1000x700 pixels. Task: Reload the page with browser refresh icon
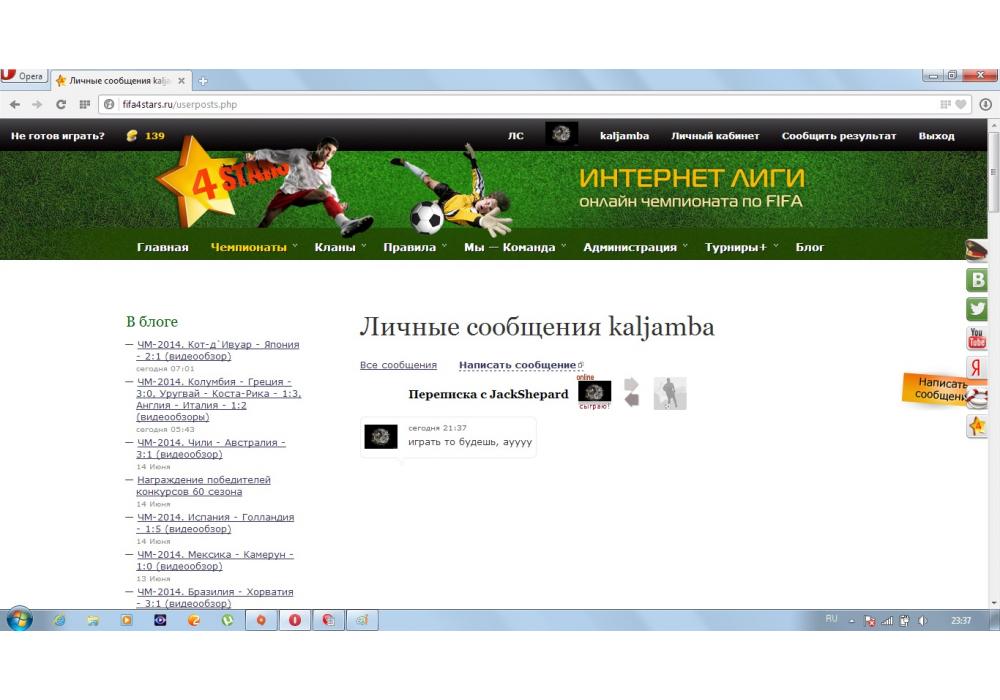pyautogui.click(x=61, y=104)
